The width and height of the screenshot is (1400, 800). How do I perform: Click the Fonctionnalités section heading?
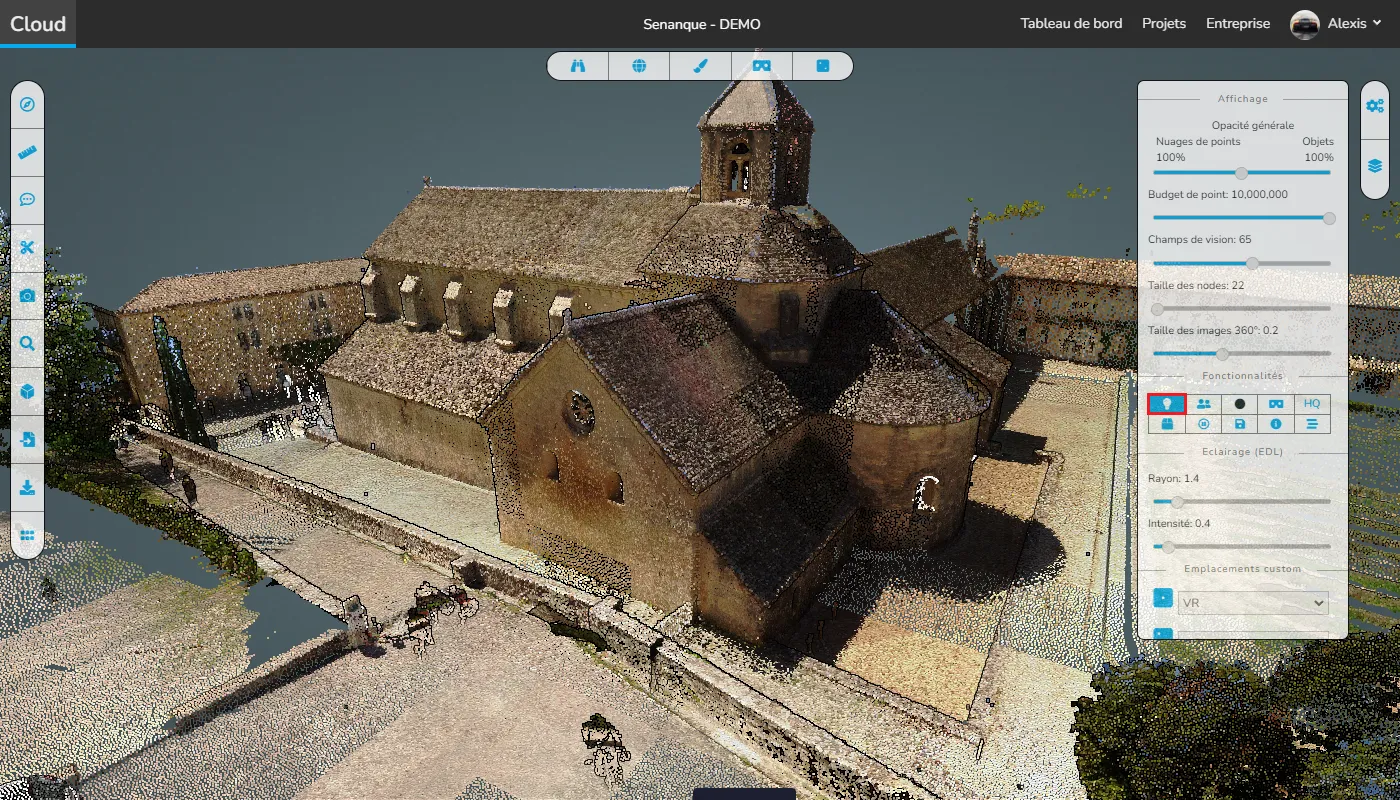(1243, 376)
